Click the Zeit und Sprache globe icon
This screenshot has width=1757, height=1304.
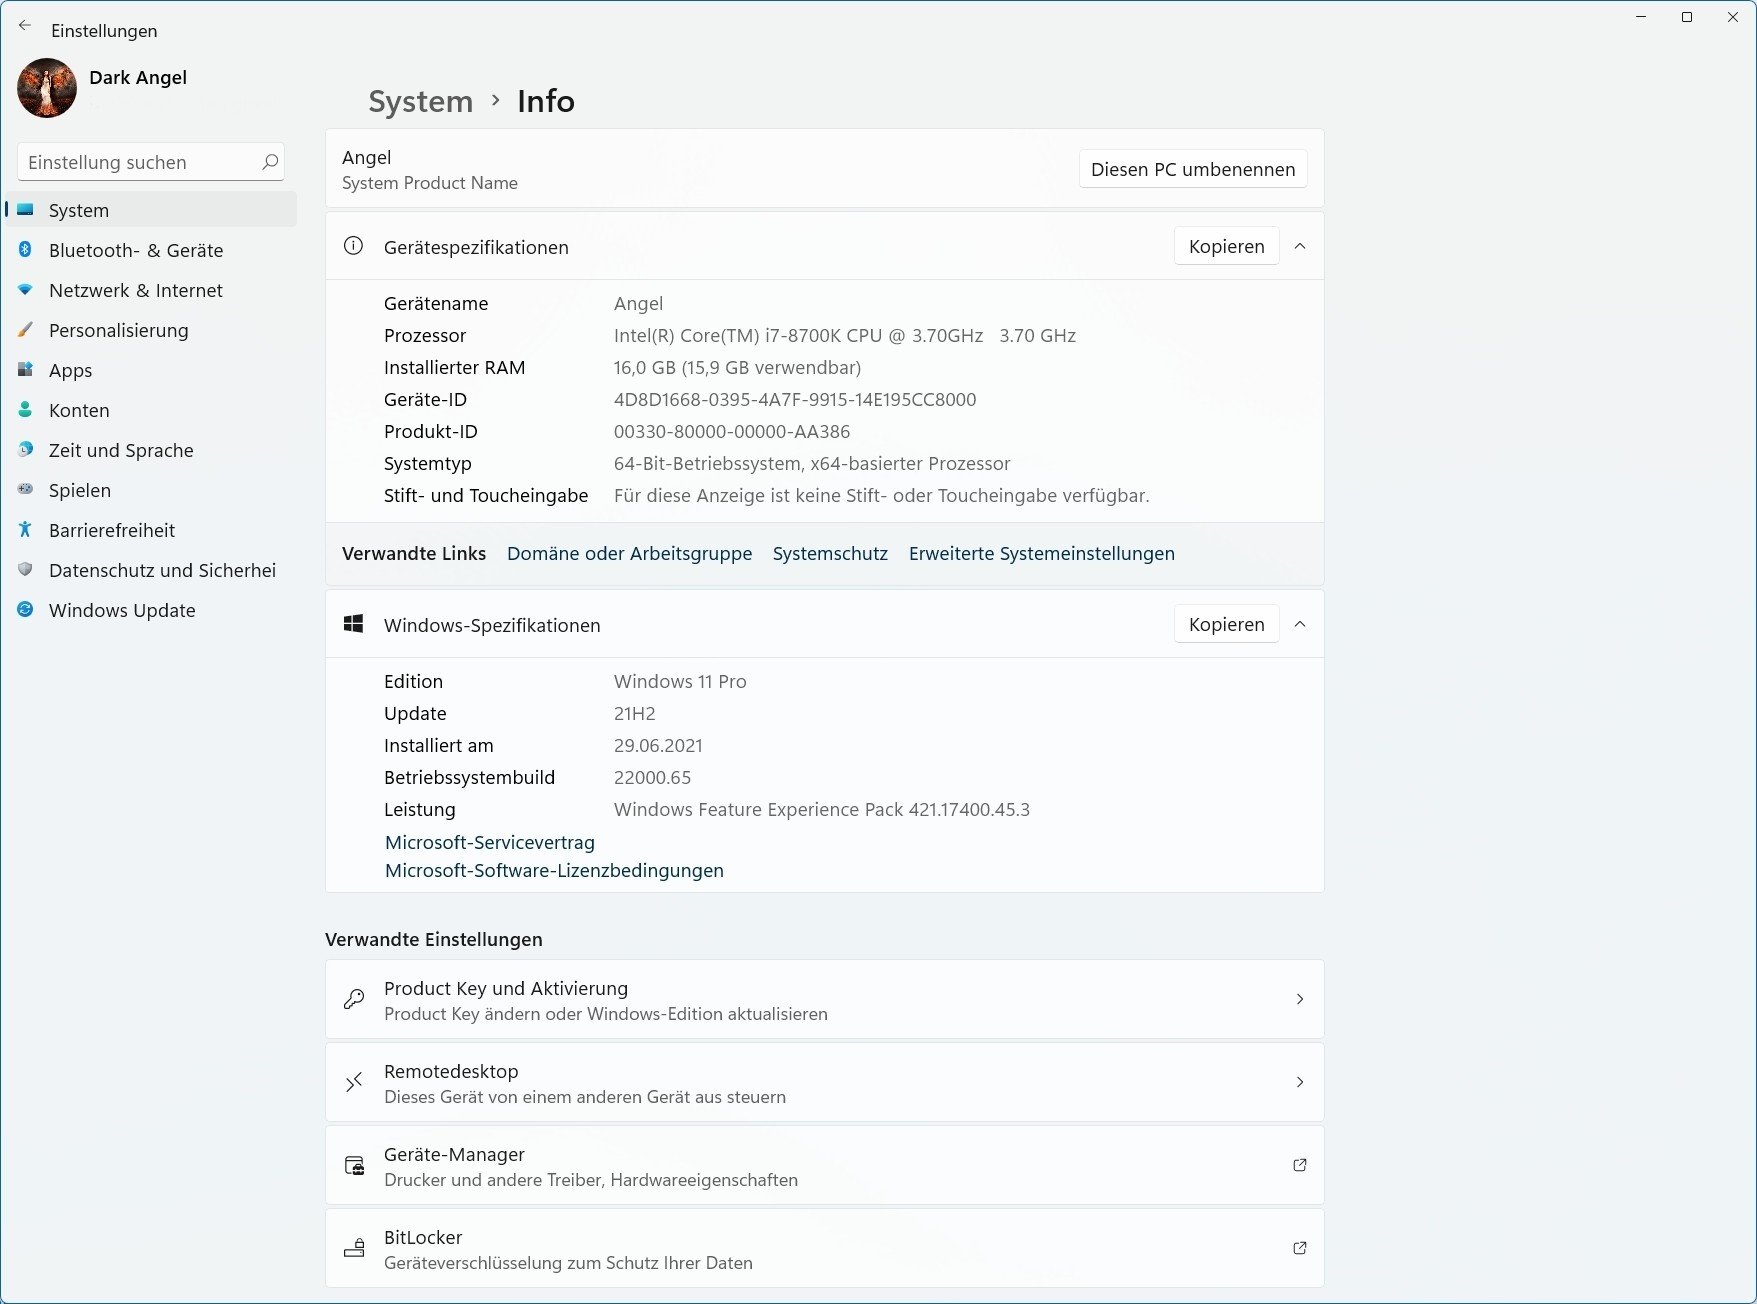click(26, 450)
